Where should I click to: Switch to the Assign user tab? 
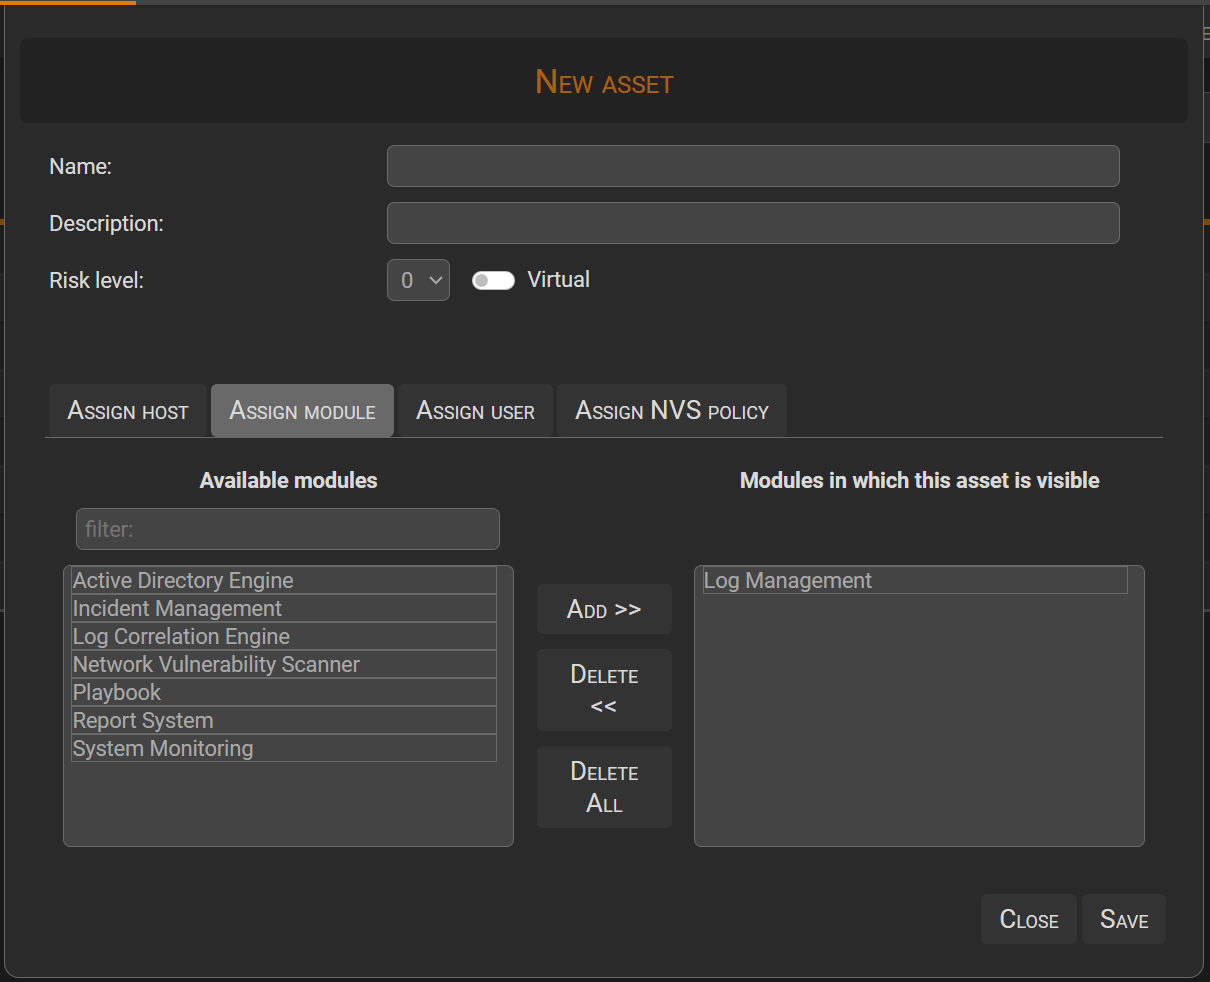coord(474,410)
